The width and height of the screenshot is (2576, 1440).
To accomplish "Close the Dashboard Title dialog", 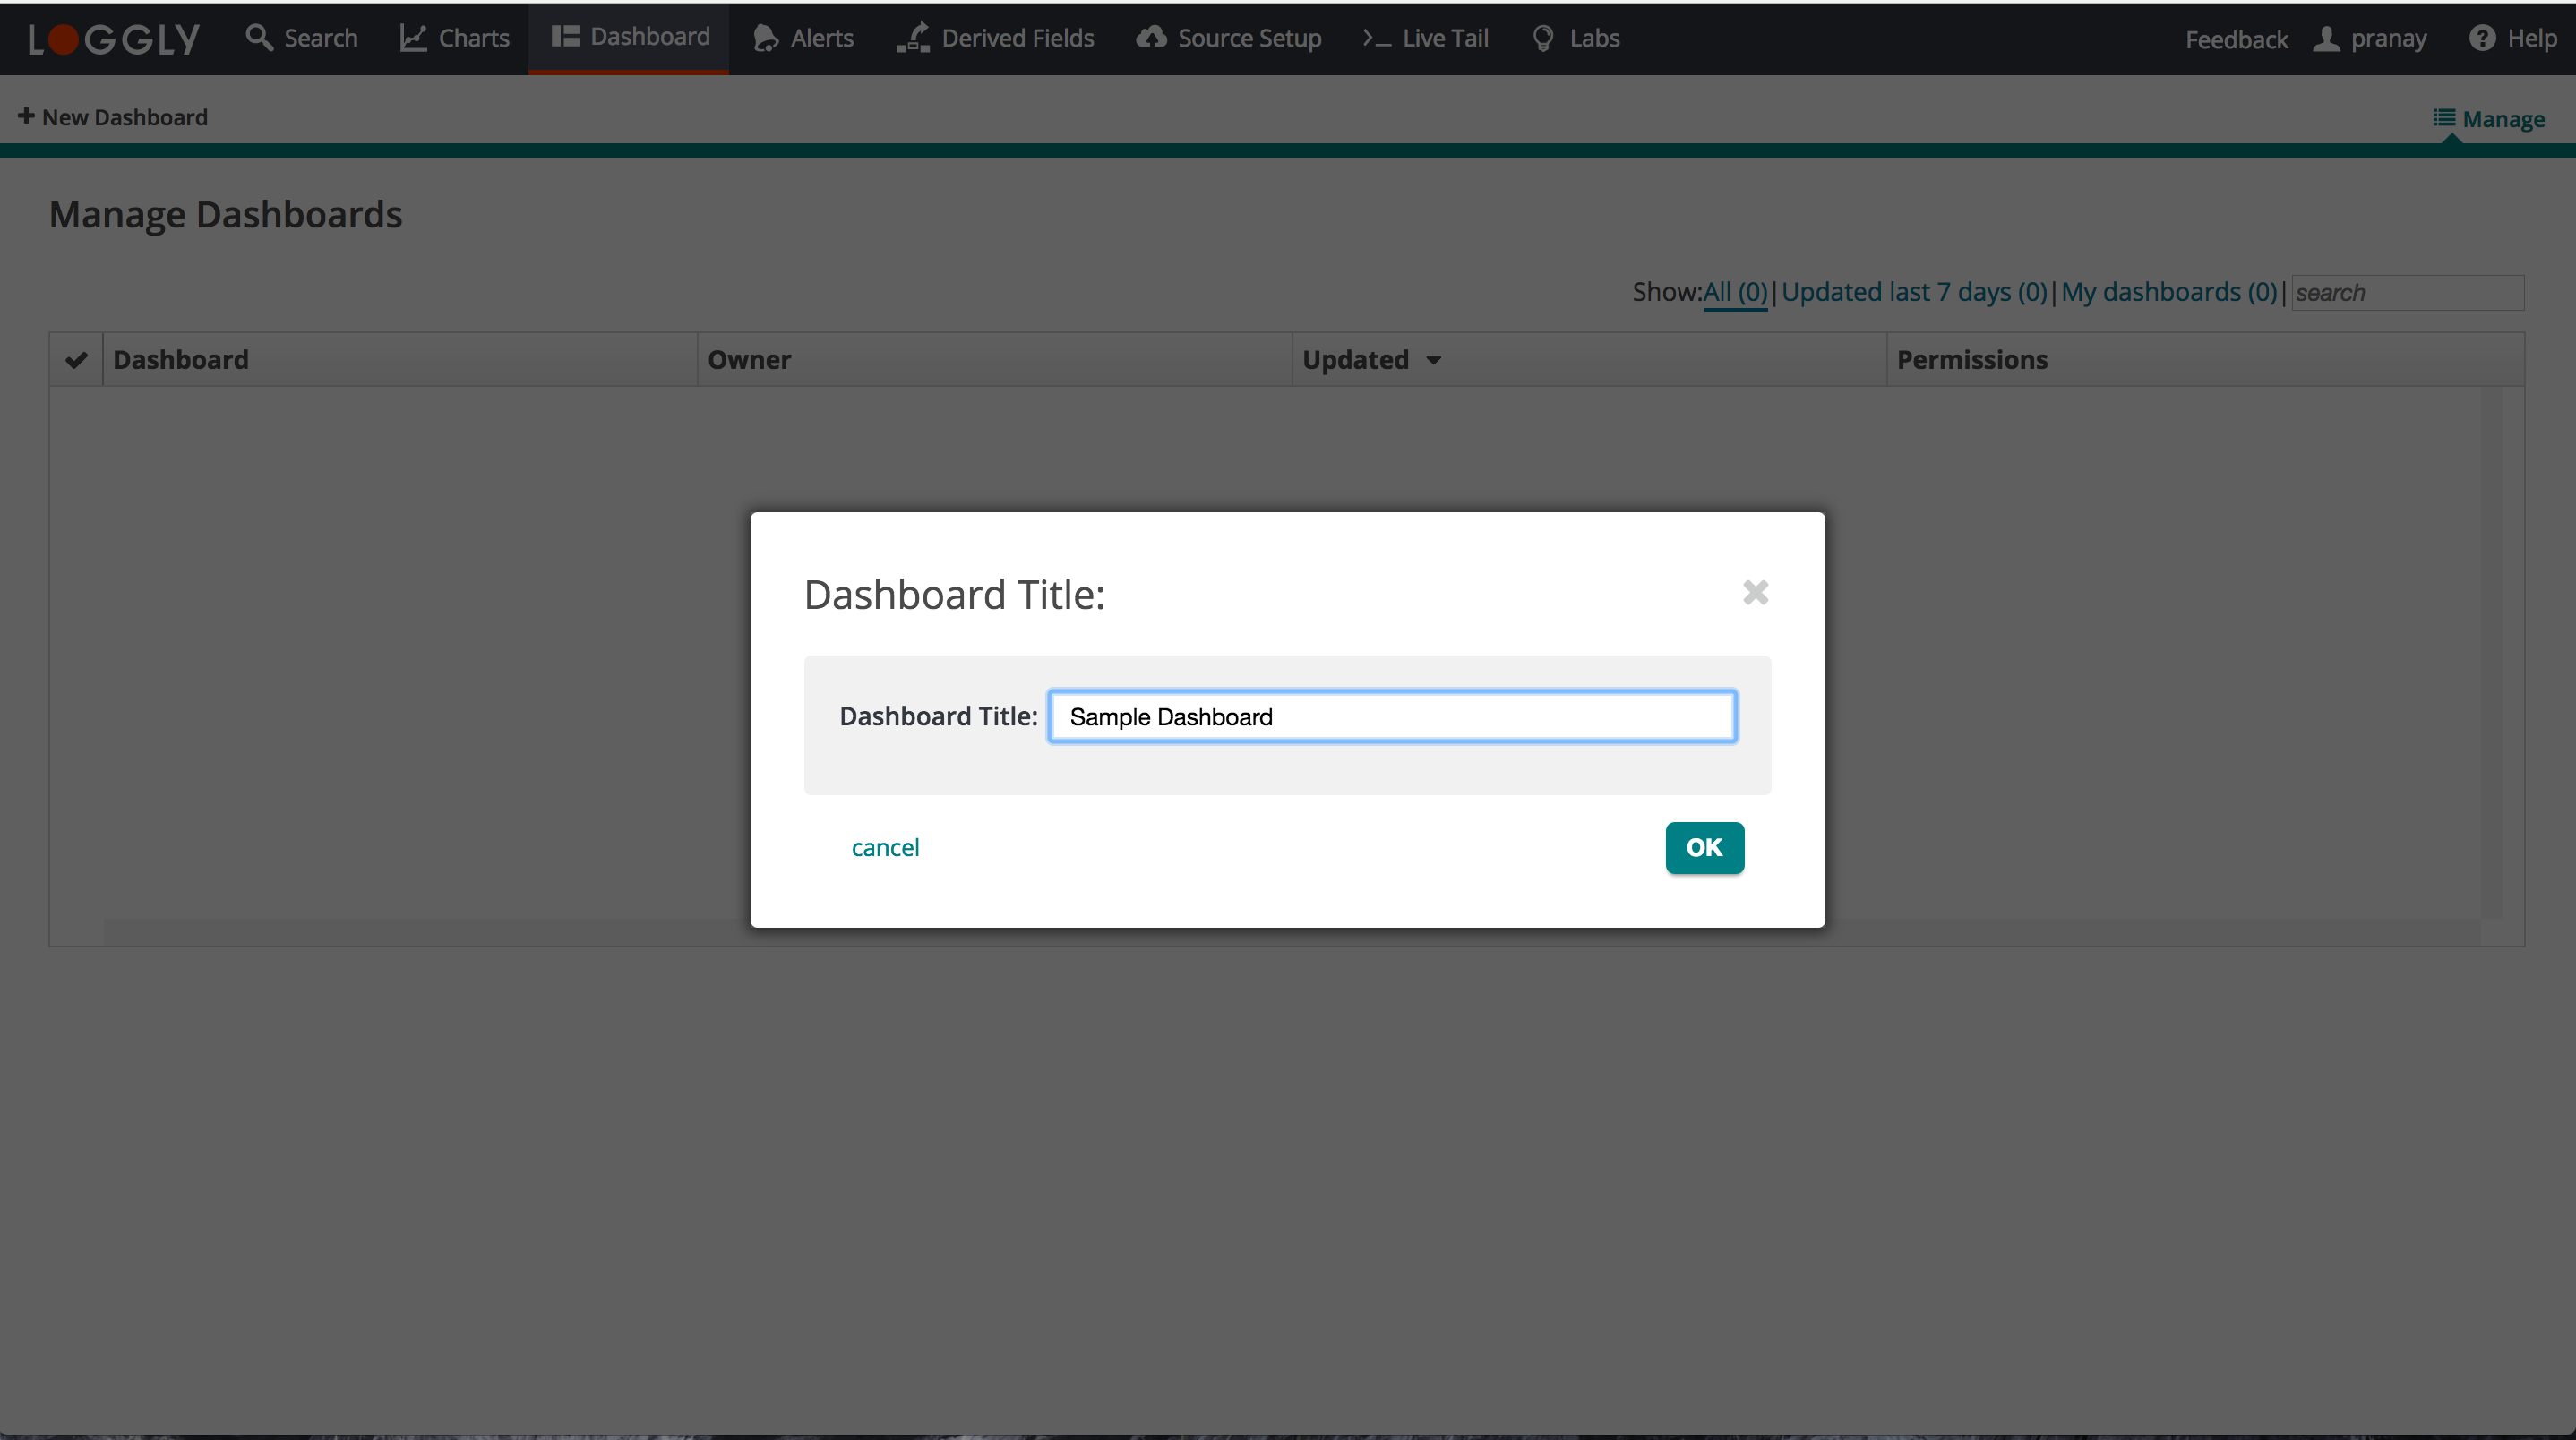I will 1755,592.
